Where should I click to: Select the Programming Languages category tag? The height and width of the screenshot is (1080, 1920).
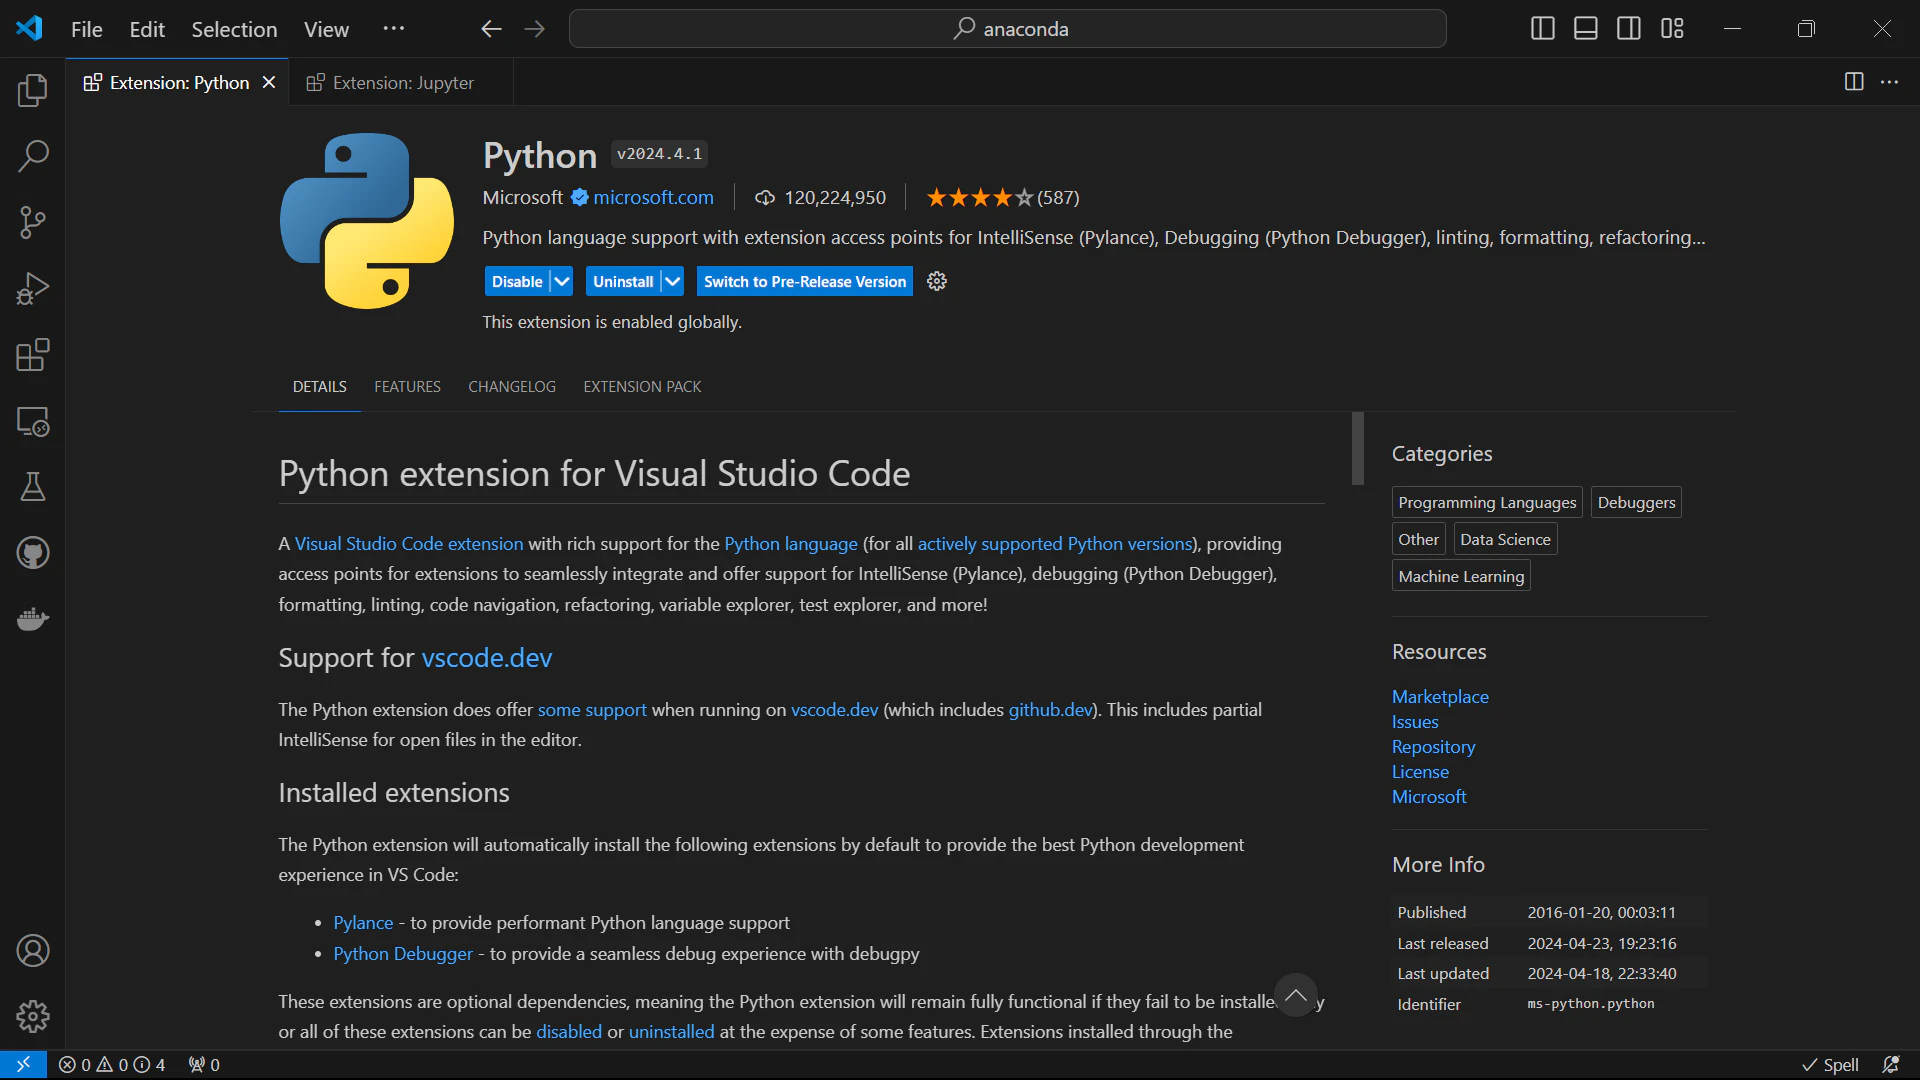point(1487,503)
